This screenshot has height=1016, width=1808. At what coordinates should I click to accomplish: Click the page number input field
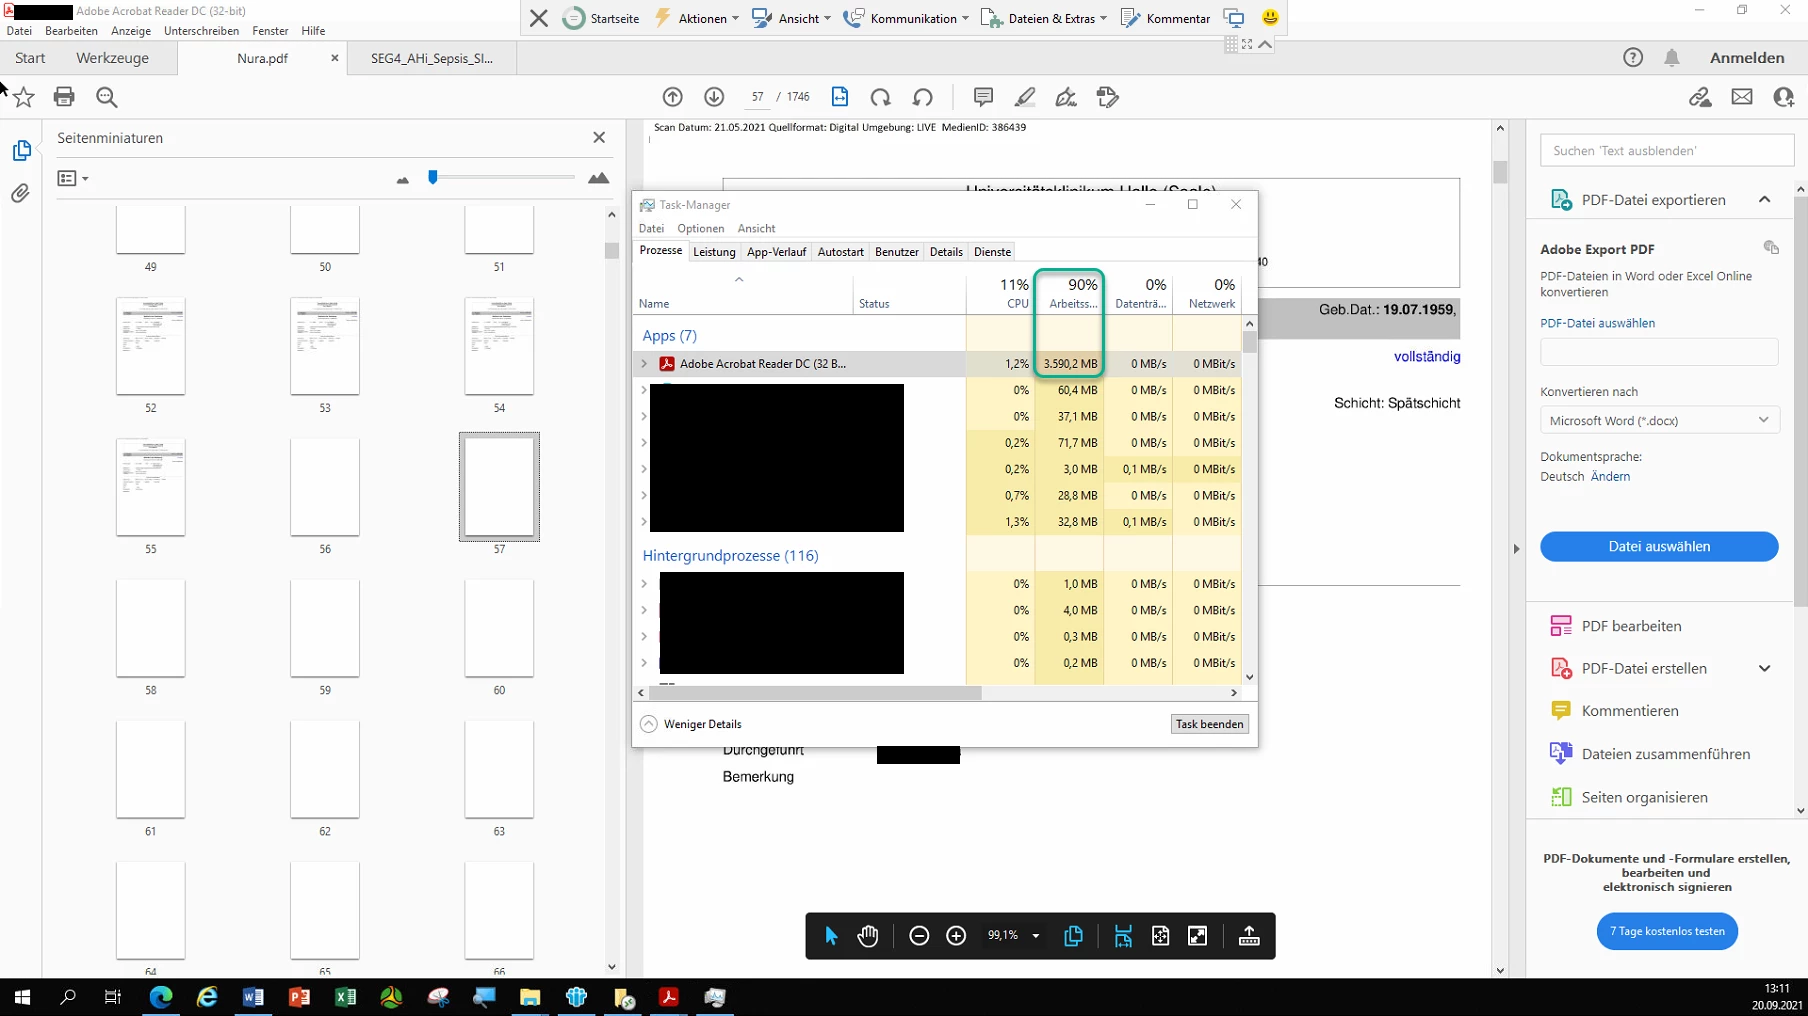tap(757, 97)
